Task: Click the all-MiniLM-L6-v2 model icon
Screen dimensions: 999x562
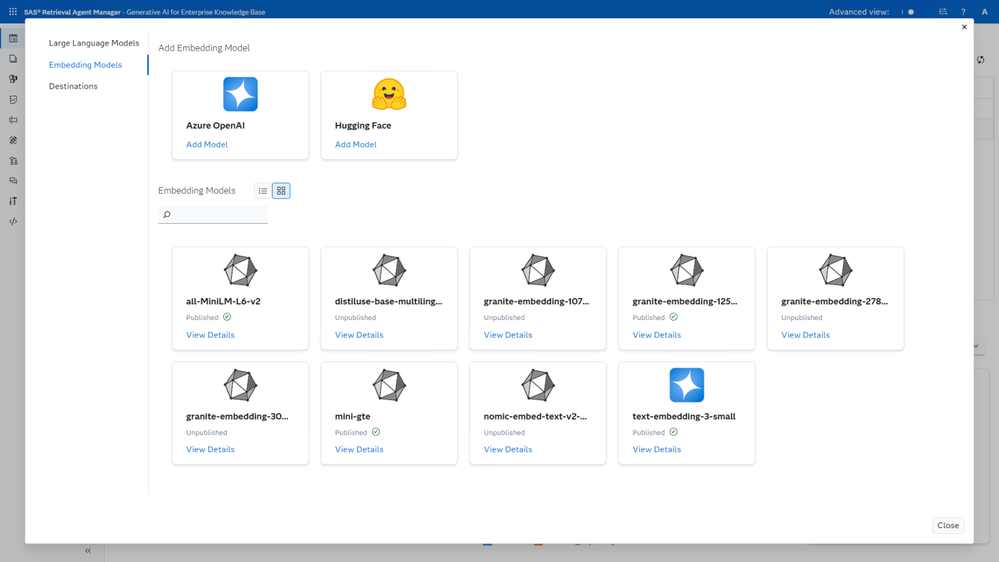Action: [x=240, y=270]
